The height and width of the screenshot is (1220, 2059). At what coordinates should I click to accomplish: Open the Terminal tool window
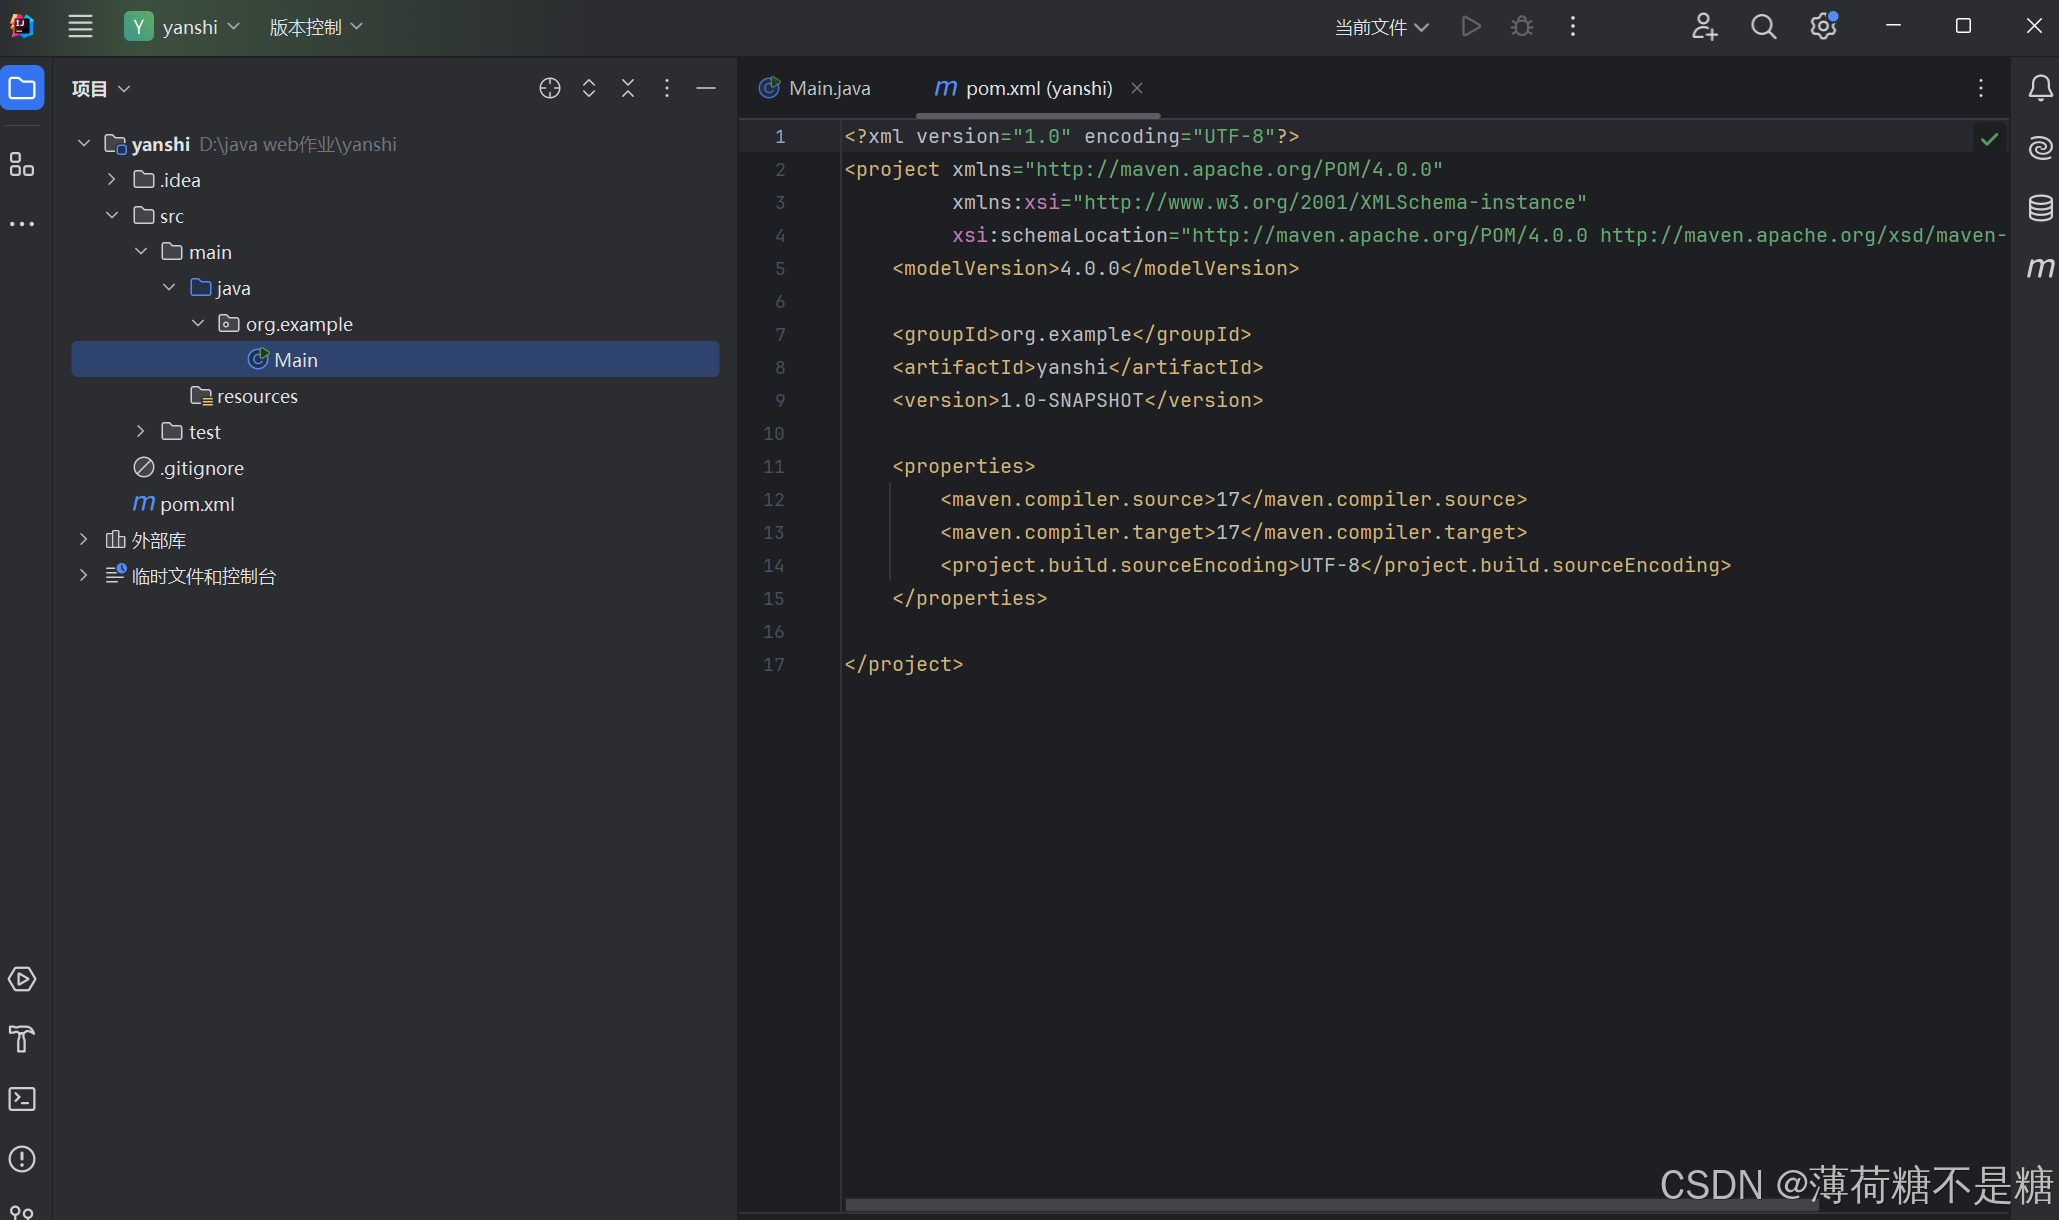[22, 1099]
